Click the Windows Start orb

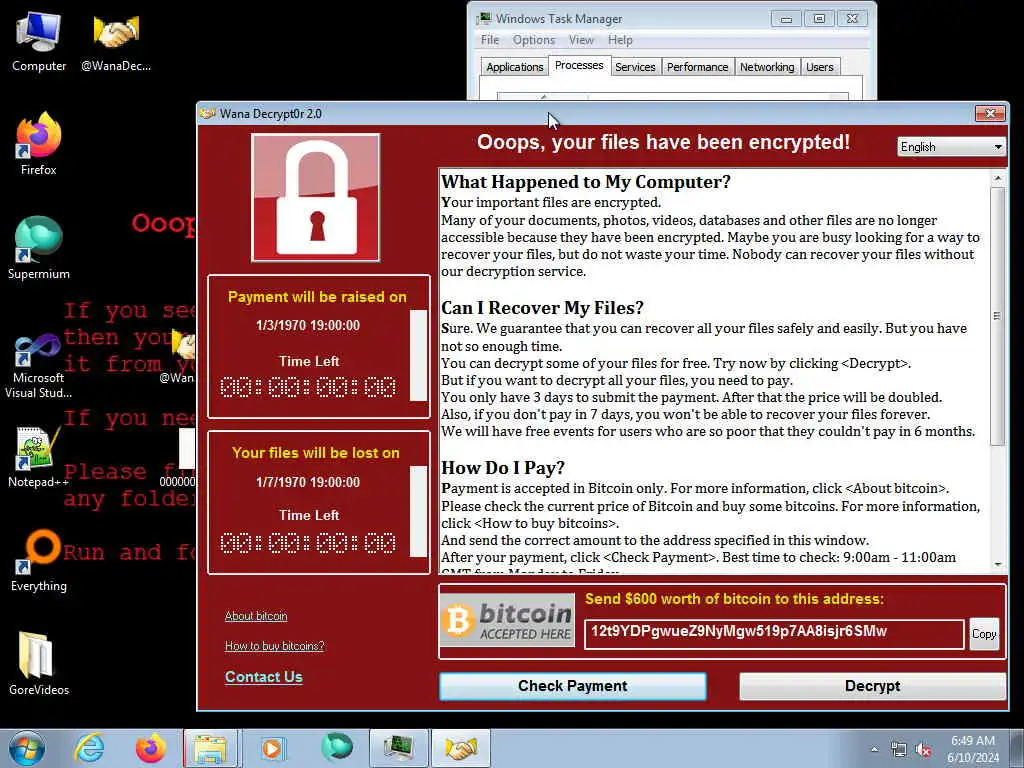click(x=27, y=748)
